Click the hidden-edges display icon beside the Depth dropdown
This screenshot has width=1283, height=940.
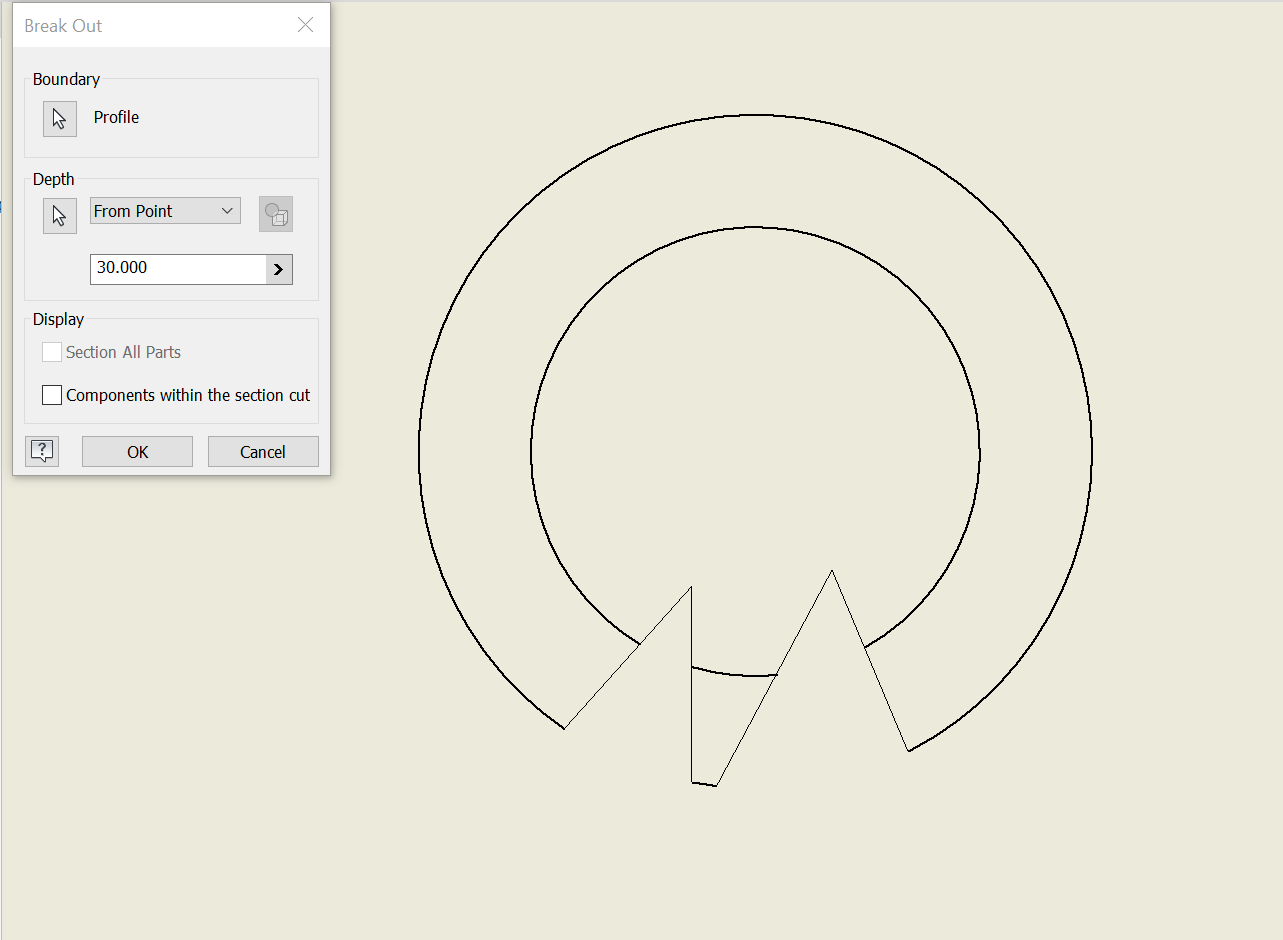coord(276,214)
